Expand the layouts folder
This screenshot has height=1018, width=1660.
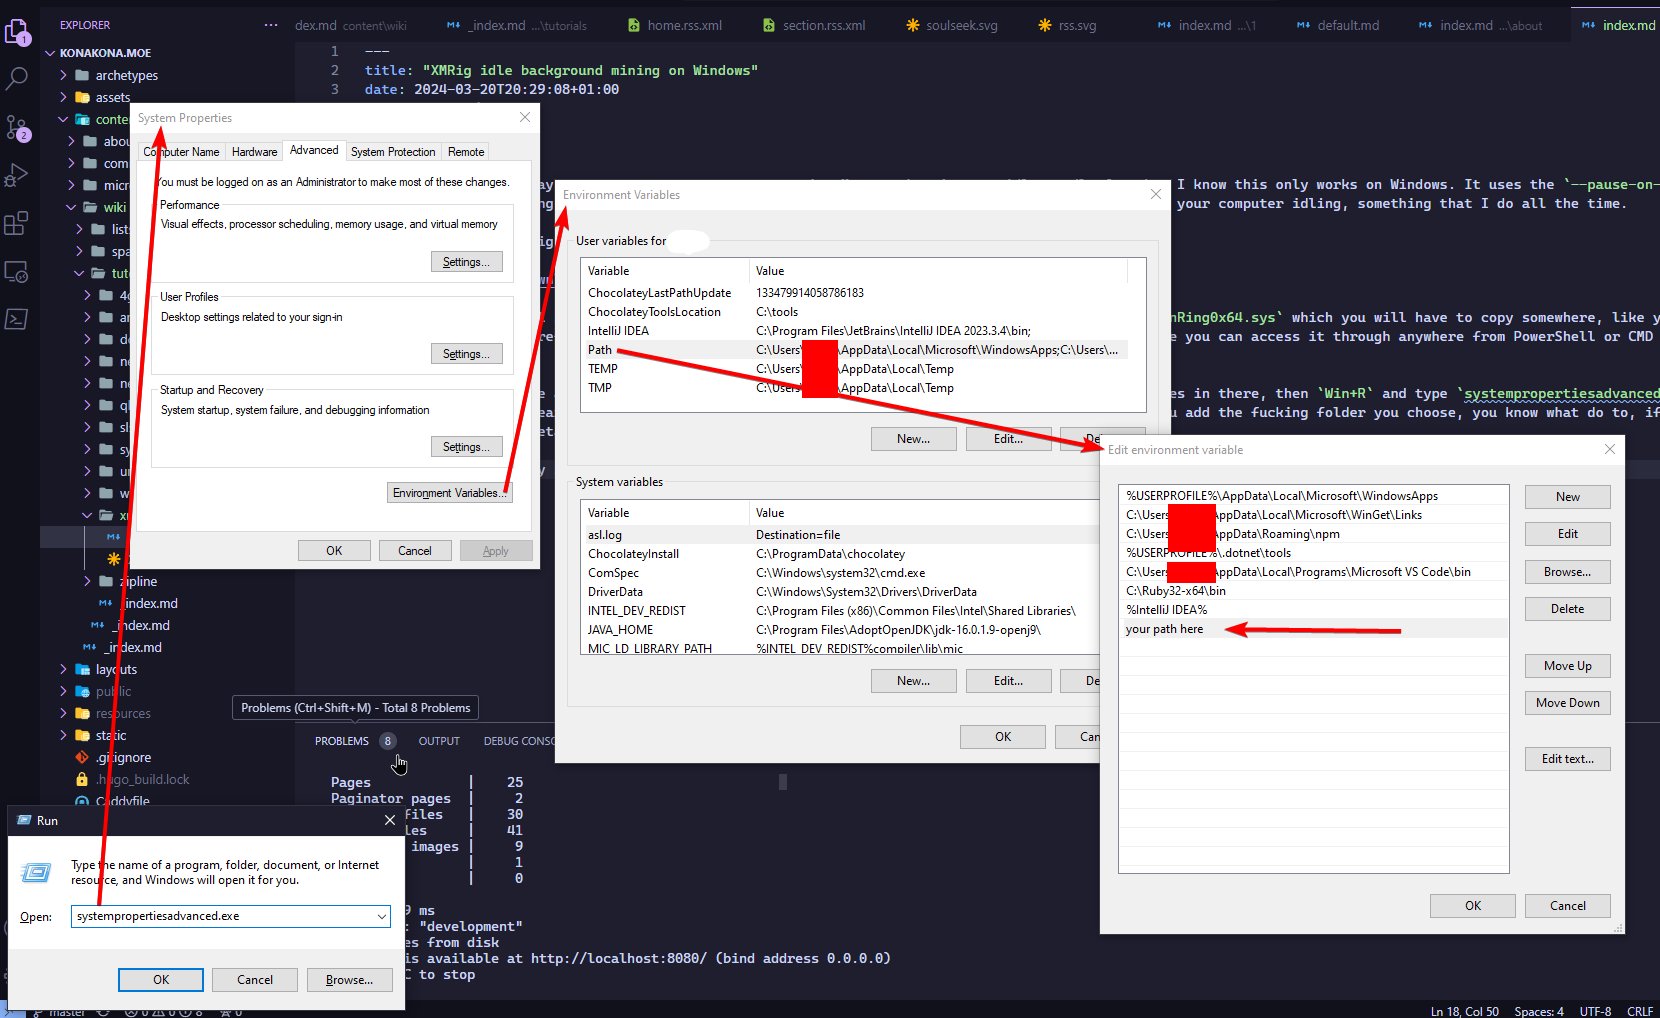(x=64, y=669)
